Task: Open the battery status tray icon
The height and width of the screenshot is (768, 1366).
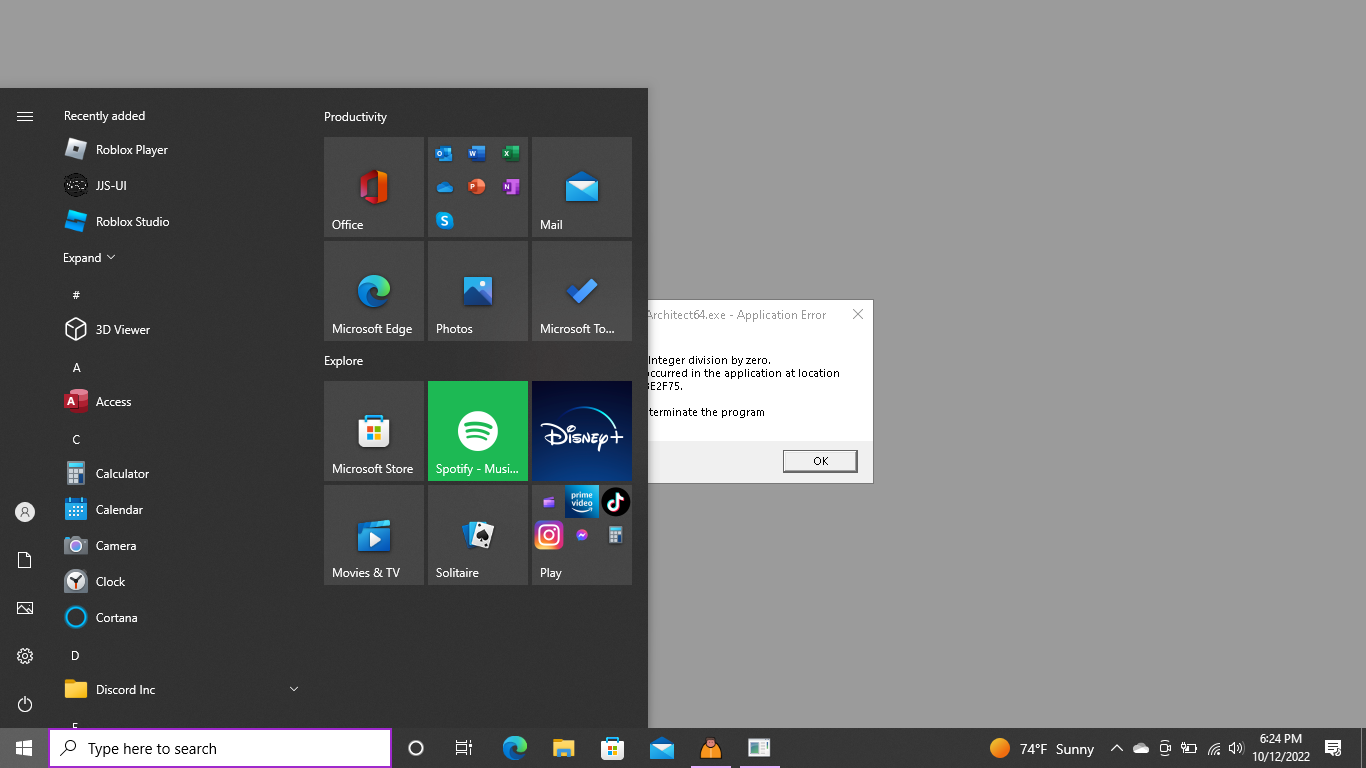Action: click(x=1189, y=748)
